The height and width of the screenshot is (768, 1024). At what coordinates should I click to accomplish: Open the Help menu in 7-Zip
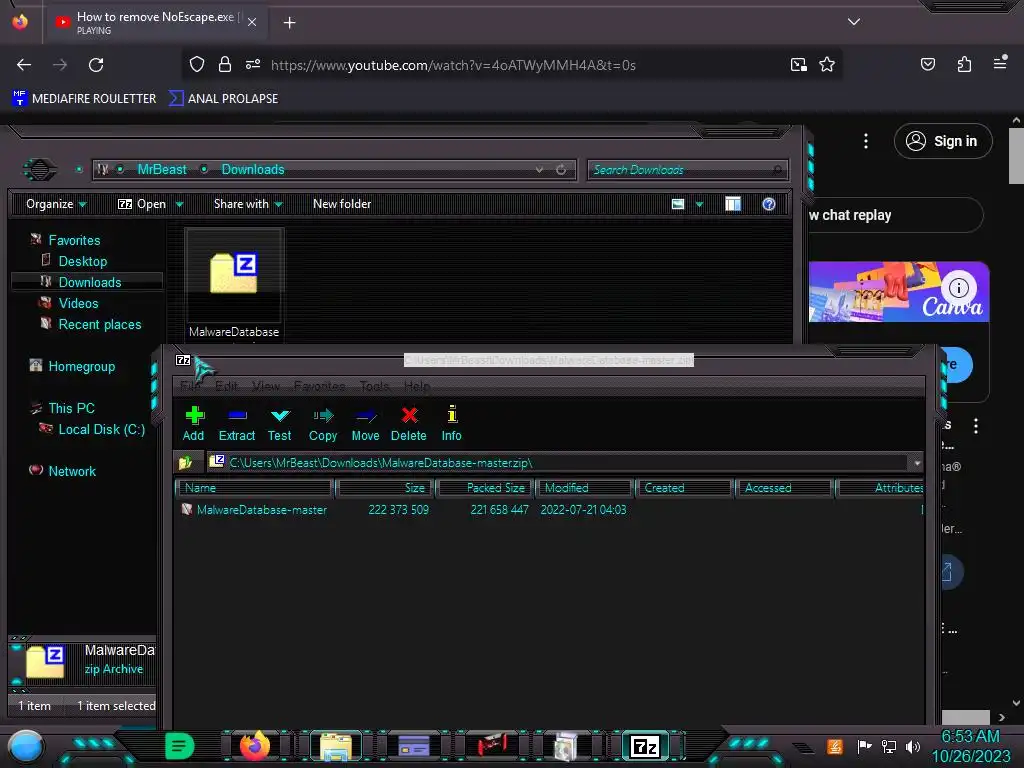(417, 386)
